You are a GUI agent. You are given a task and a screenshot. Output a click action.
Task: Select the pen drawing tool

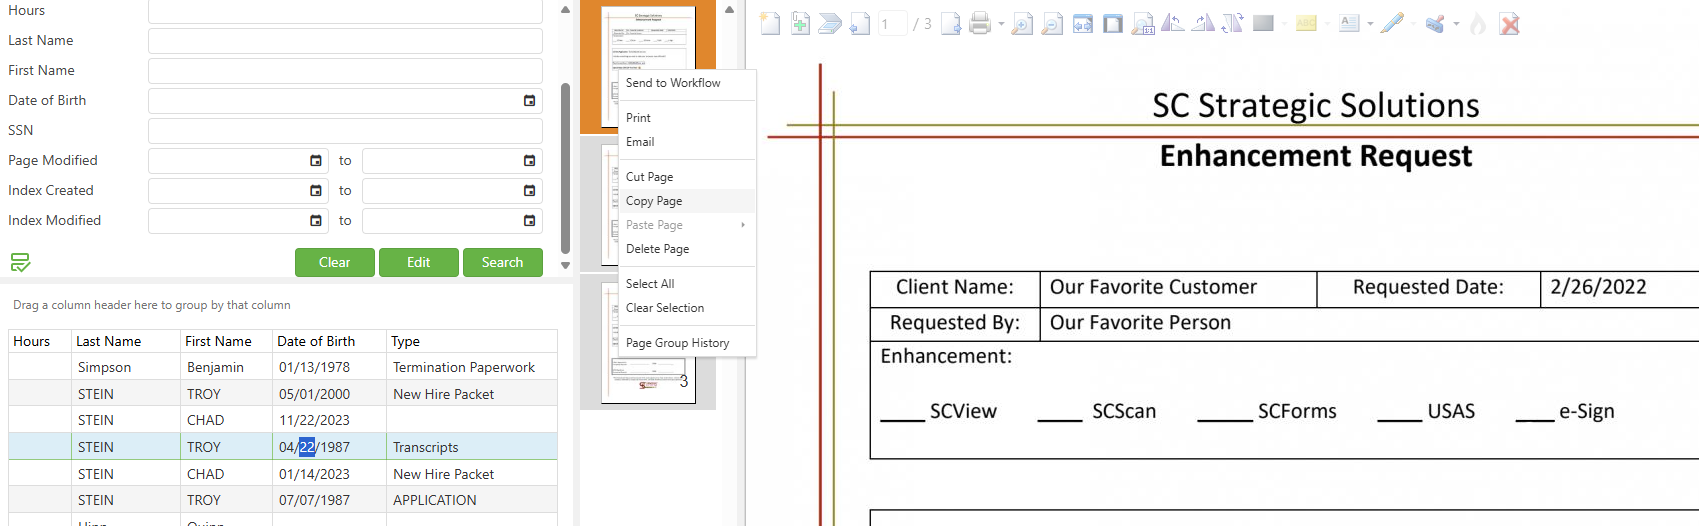pyautogui.click(x=1392, y=24)
